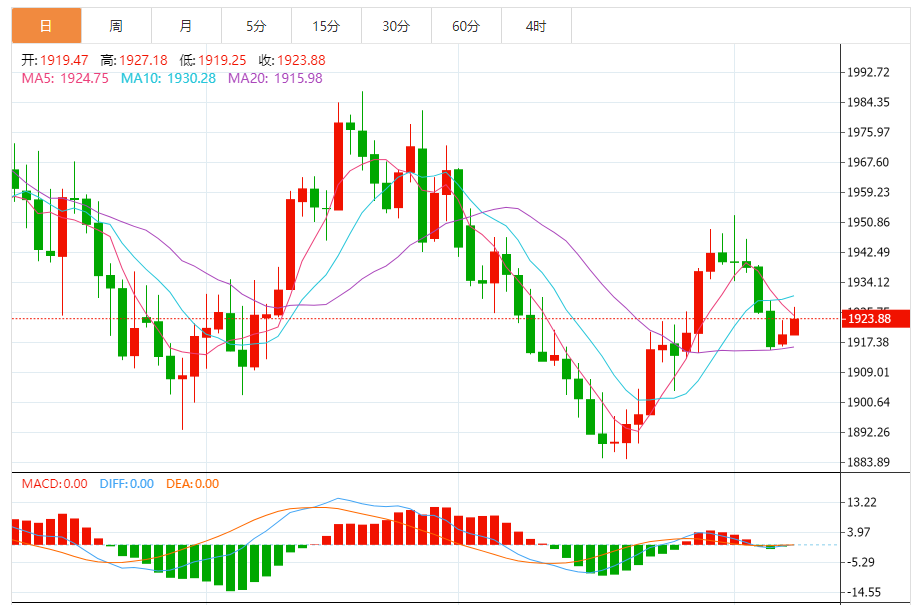
Task: Click the MACD:0.00 indicator label
Action: pos(55,484)
